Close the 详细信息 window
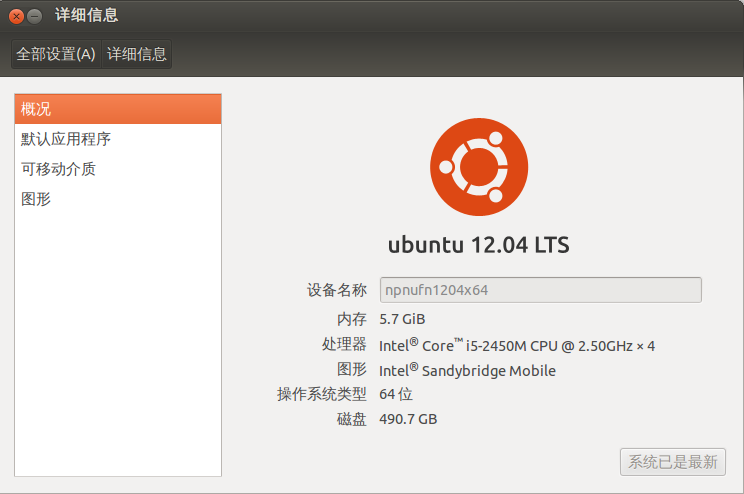Screen dimensions: 744x494 (17, 17)
